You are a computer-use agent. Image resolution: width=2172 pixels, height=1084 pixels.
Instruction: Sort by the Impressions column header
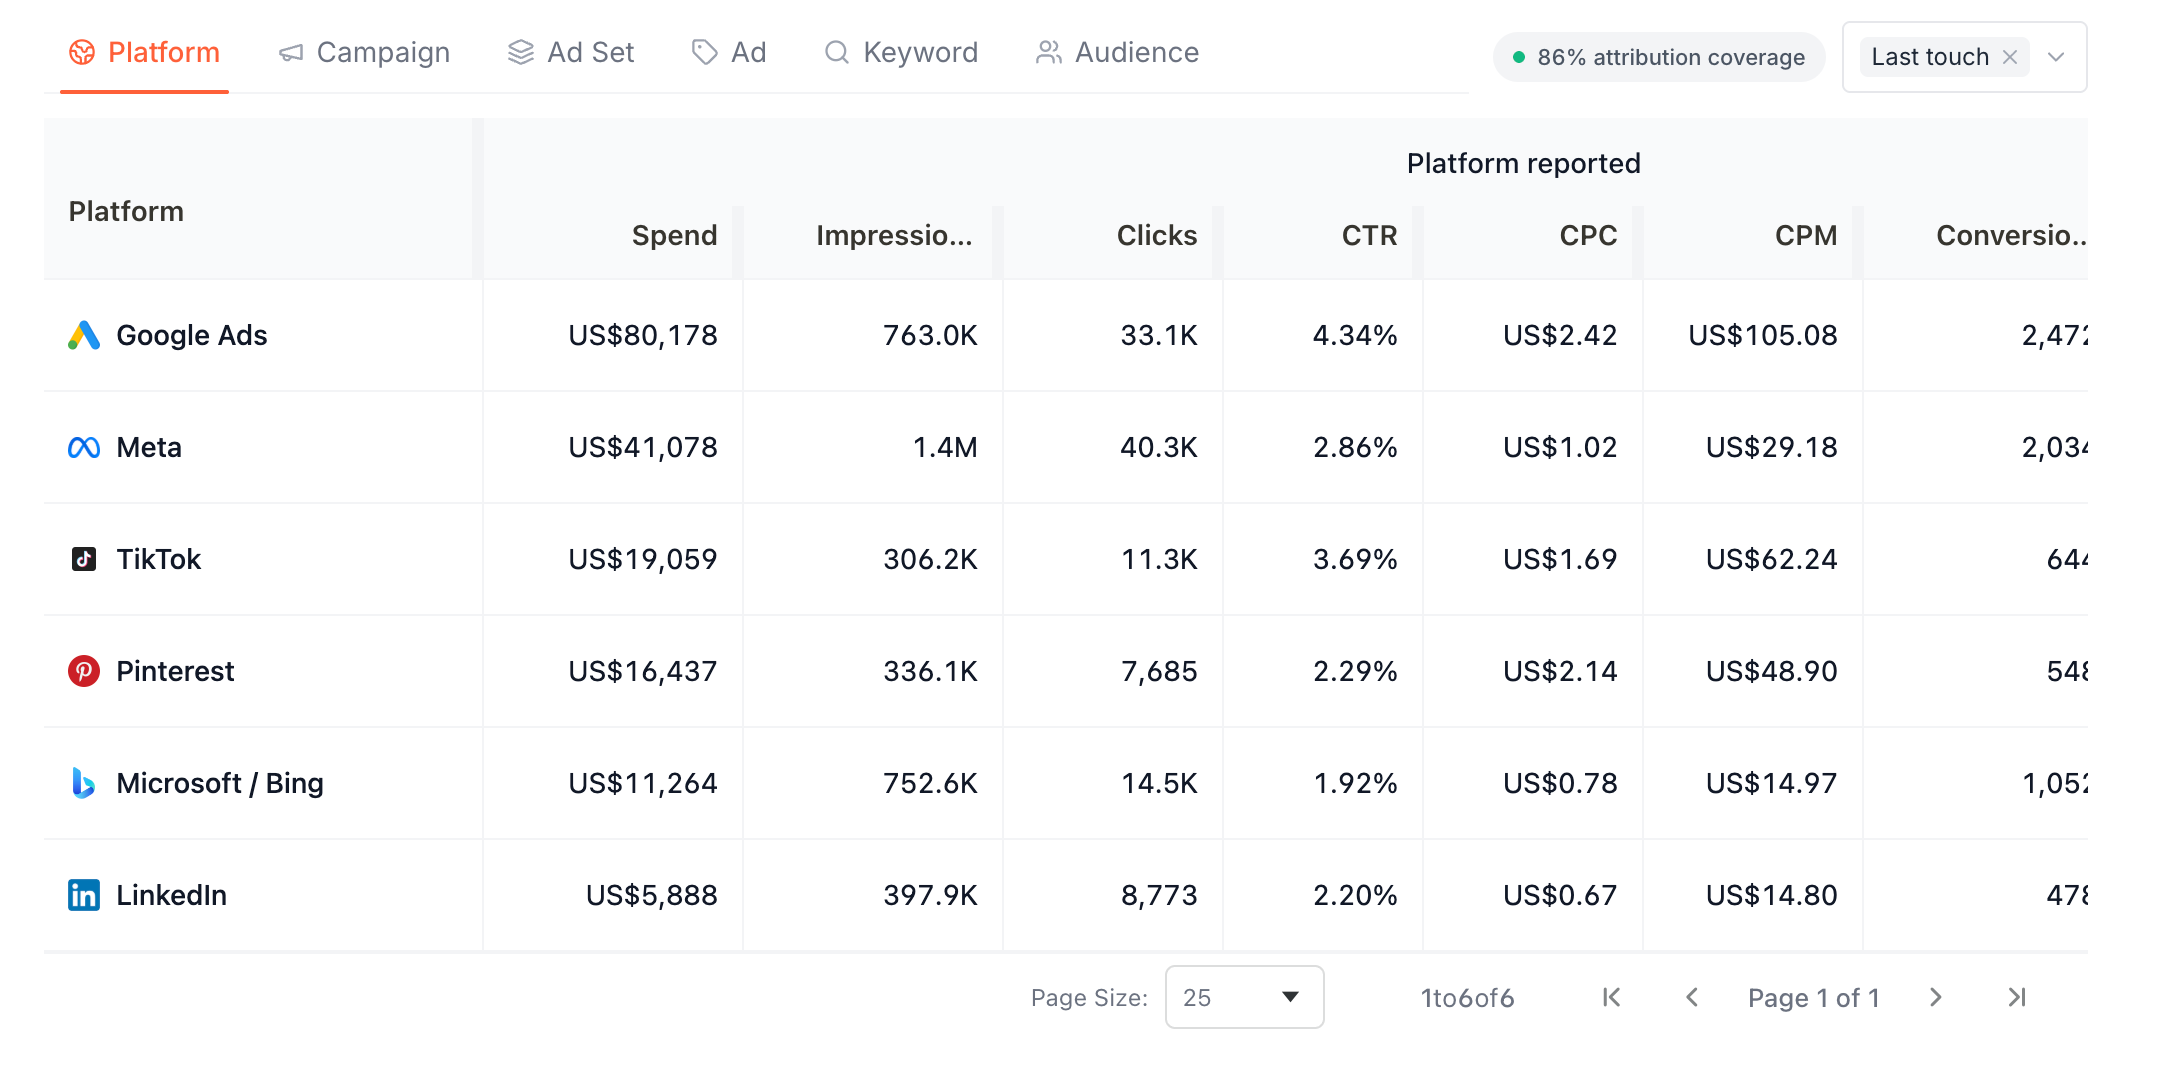894,235
